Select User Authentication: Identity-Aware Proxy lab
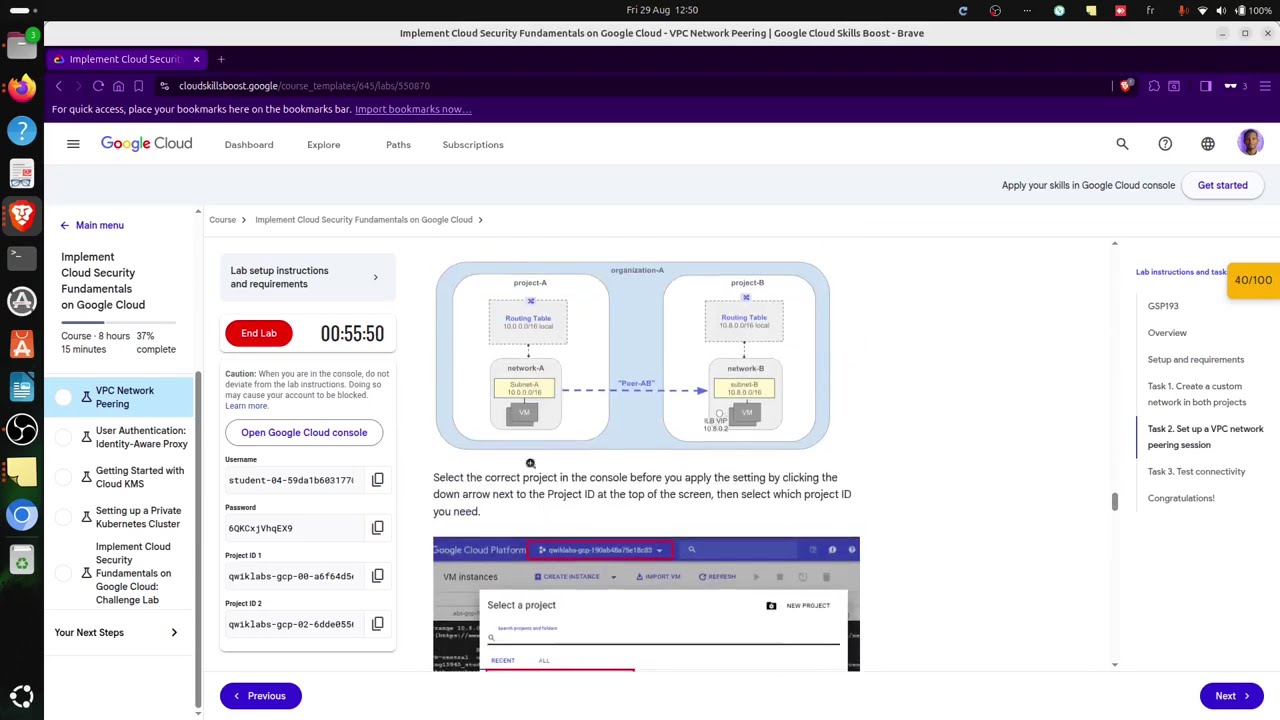1280x720 pixels. tap(141, 437)
